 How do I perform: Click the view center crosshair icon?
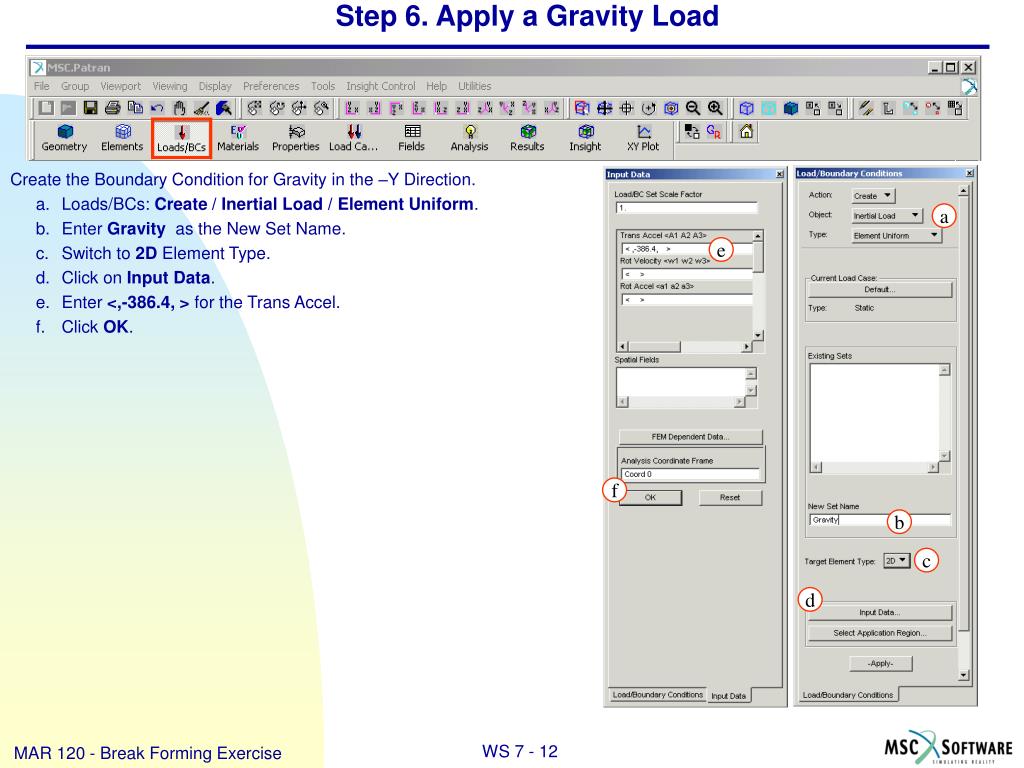(x=626, y=108)
